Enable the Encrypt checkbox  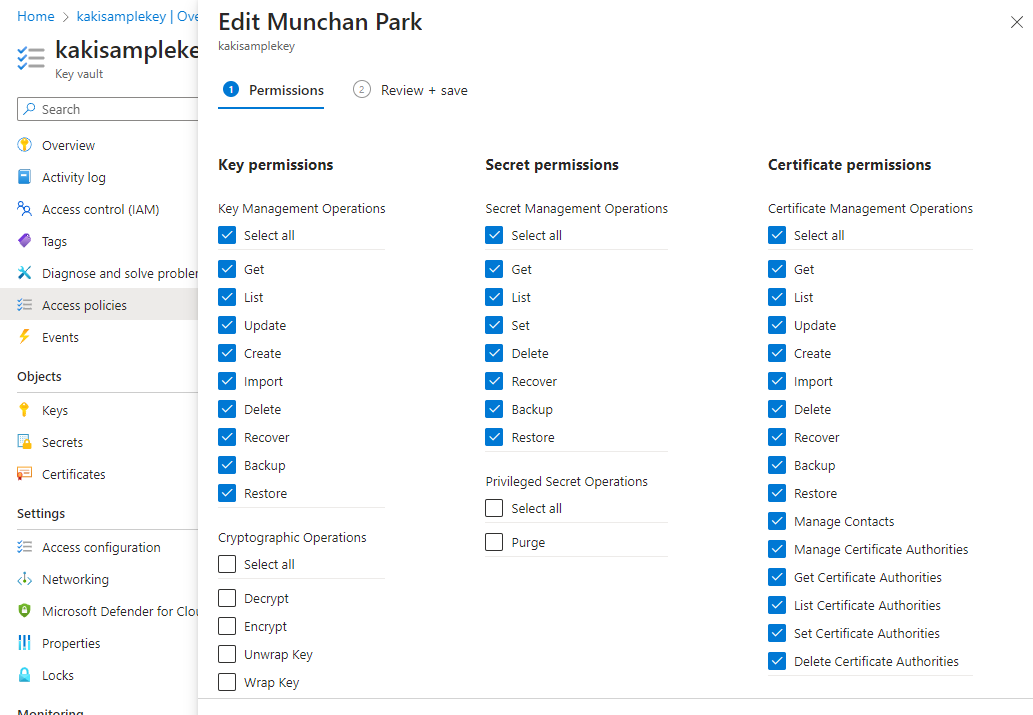[x=227, y=626]
